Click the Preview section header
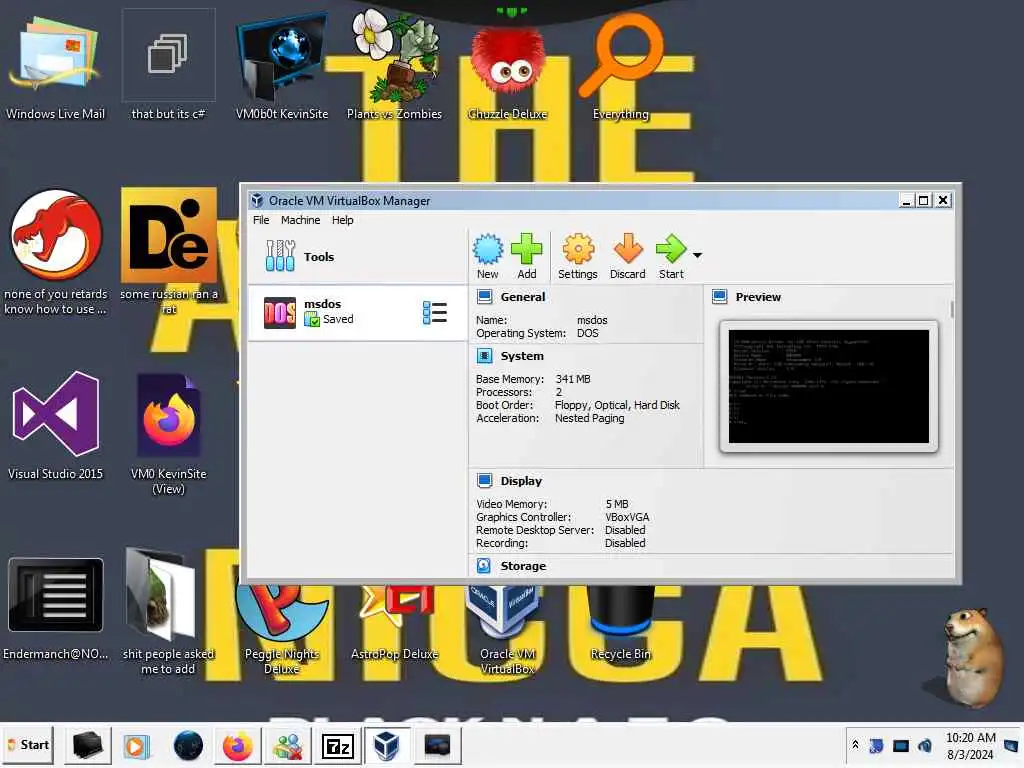 (758, 297)
